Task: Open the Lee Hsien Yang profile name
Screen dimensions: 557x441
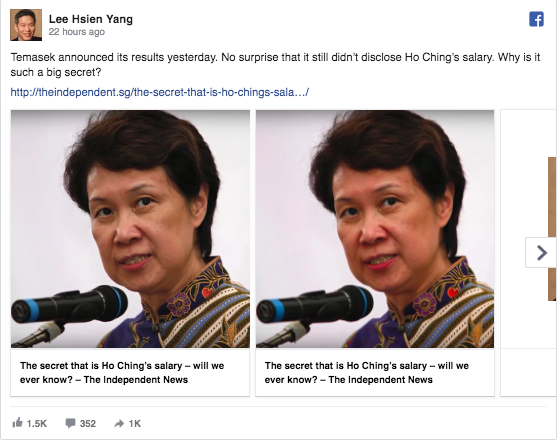Action: (x=91, y=19)
